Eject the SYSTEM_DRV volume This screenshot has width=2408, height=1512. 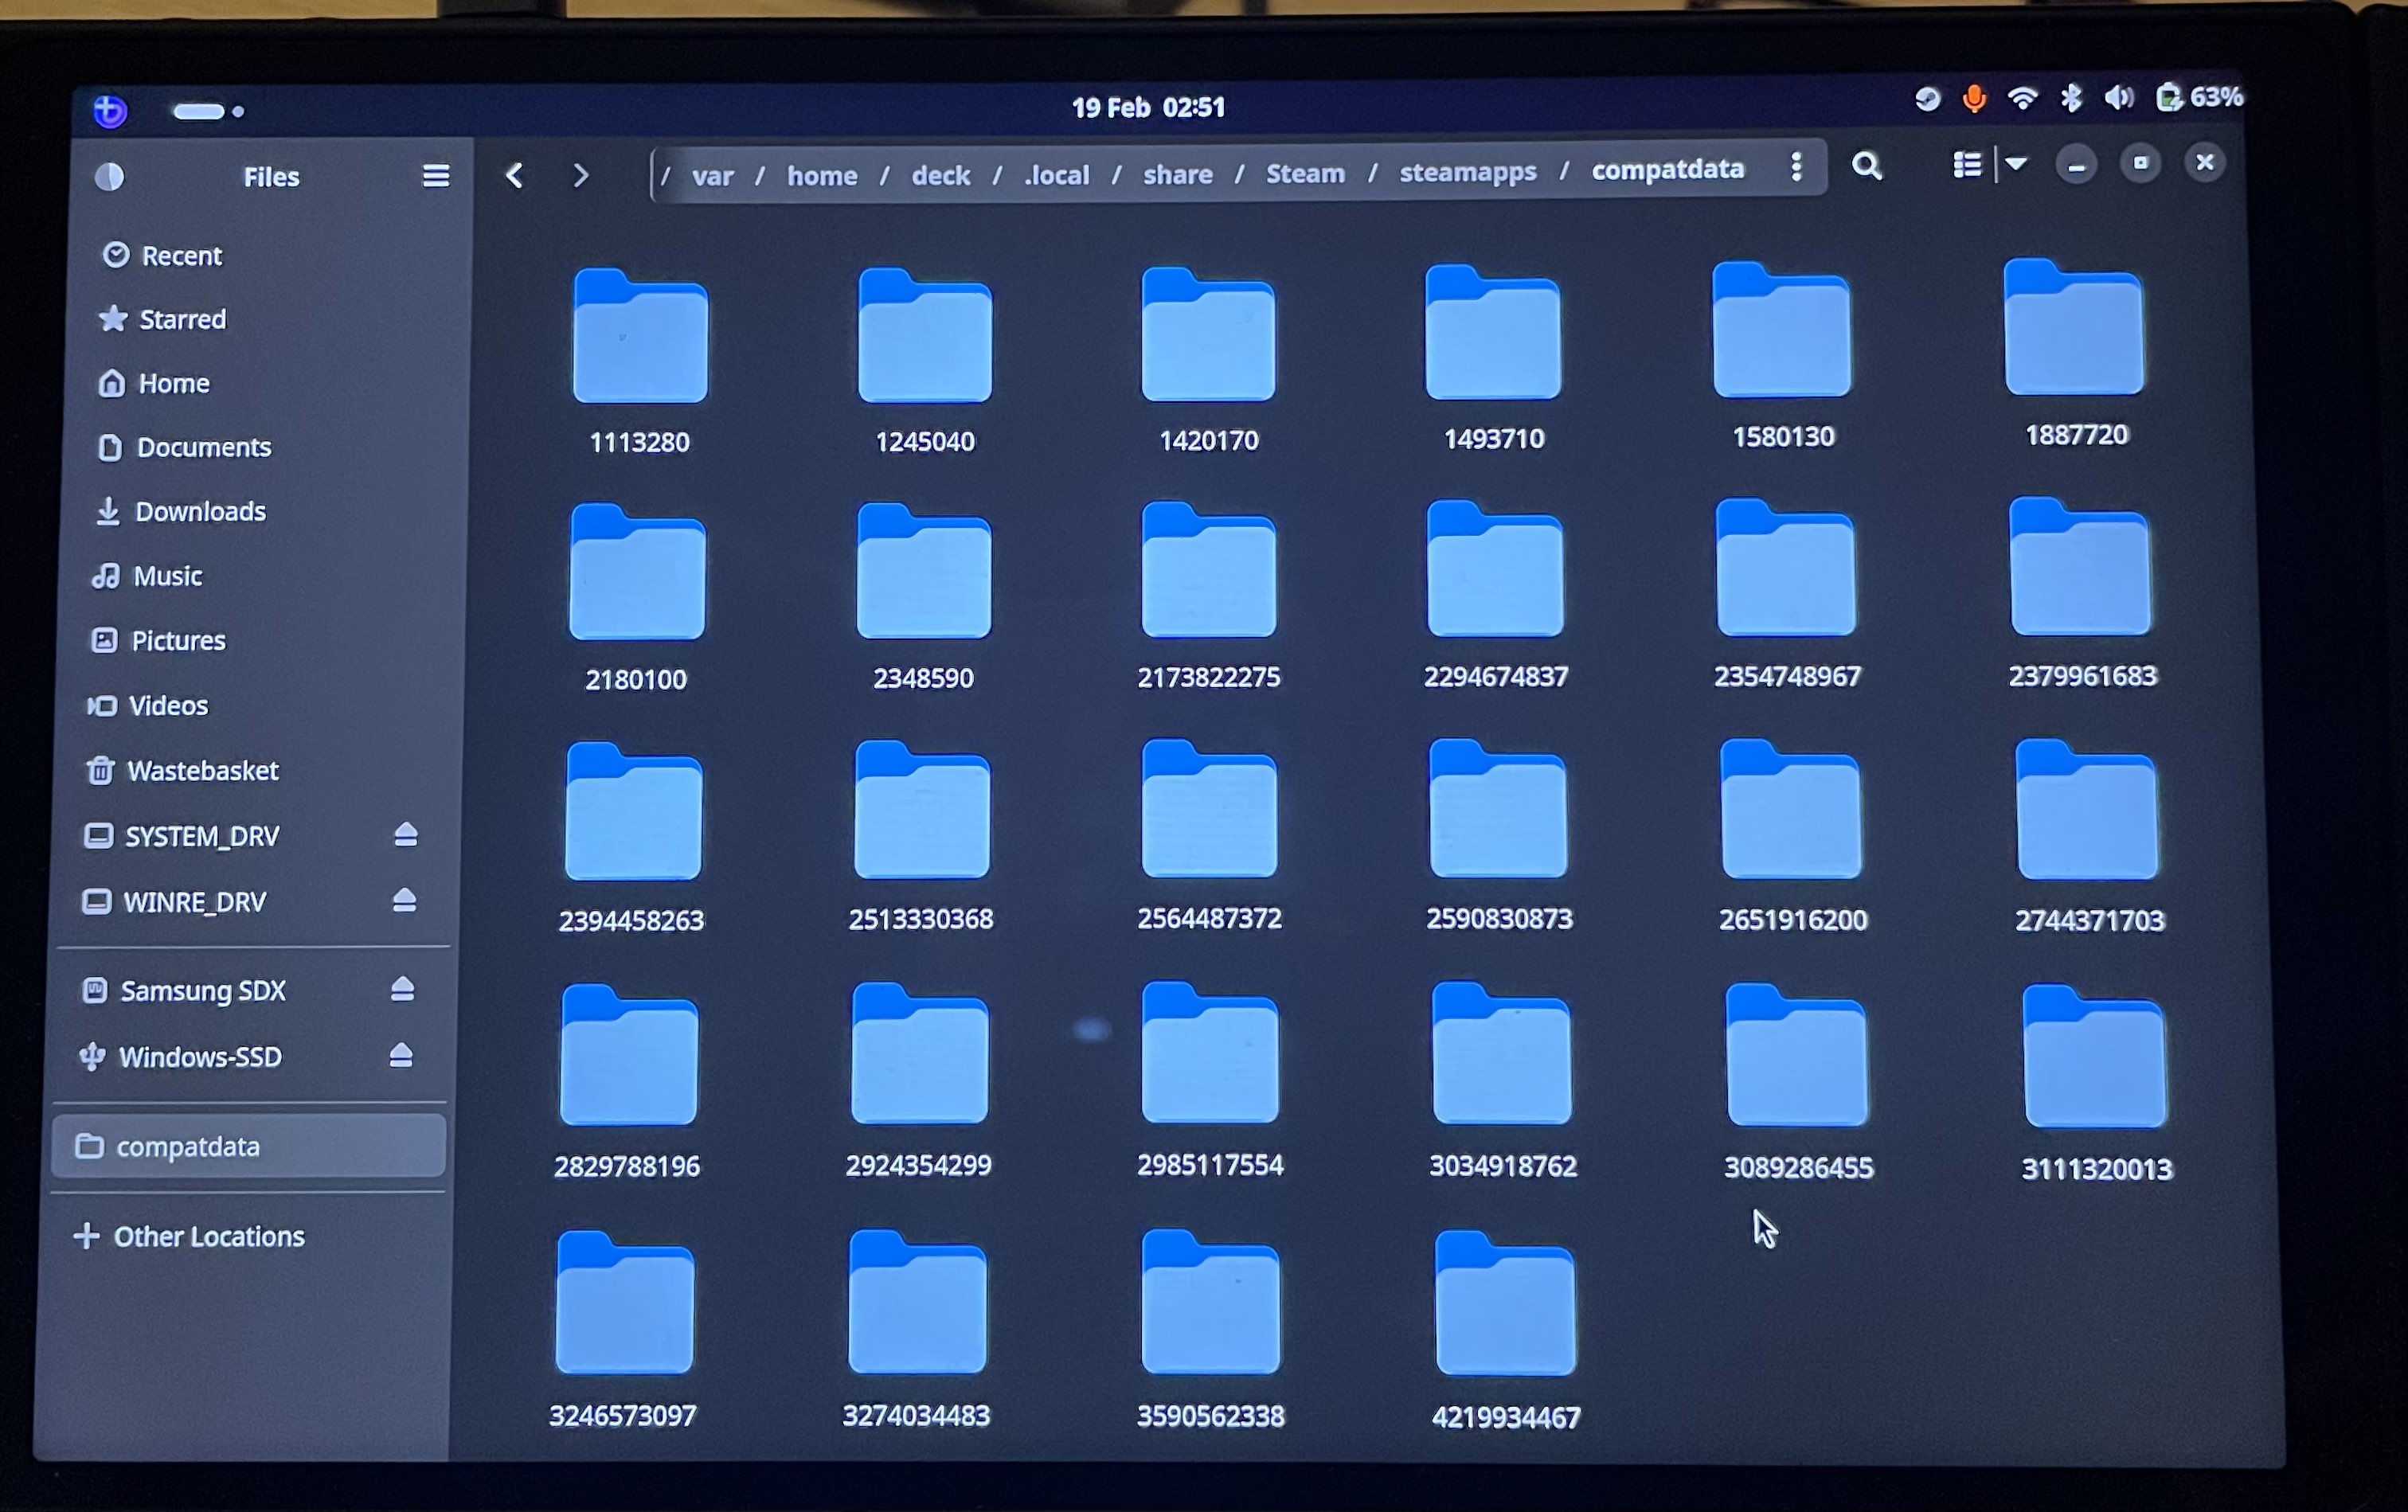pos(405,834)
